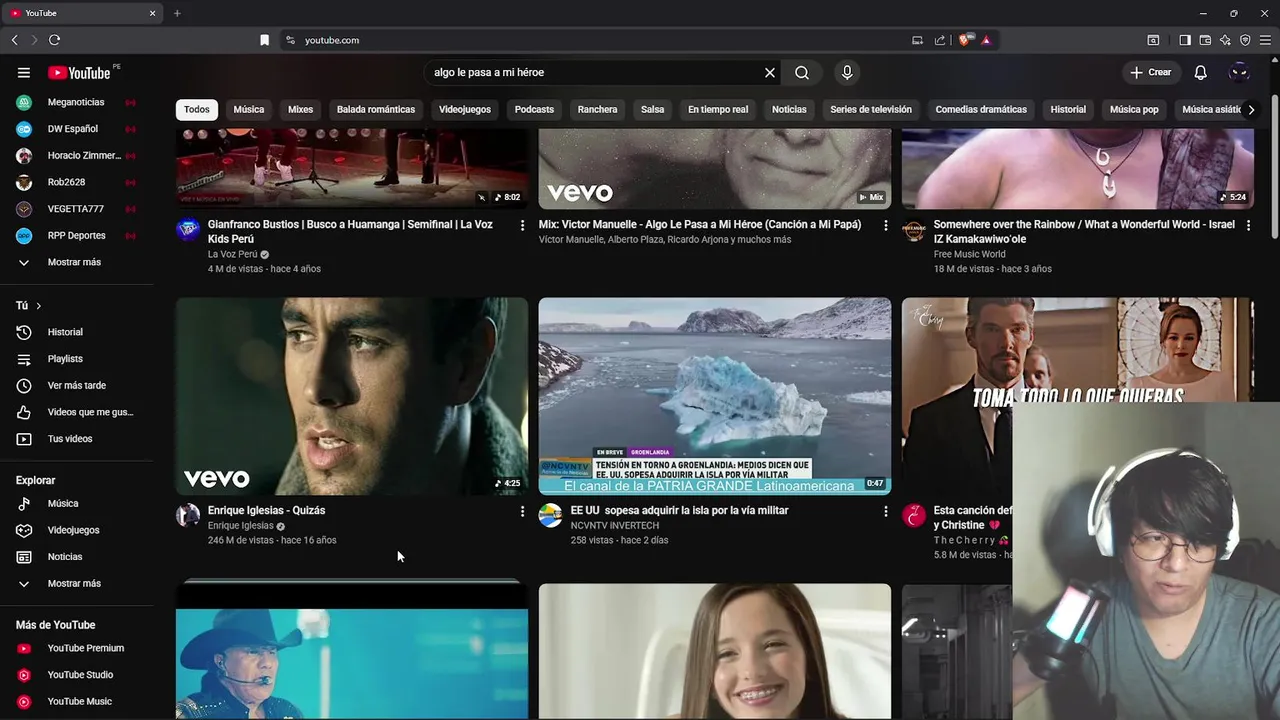Go back with the browser back arrow
The image size is (1280, 720).
pos(14,40)
